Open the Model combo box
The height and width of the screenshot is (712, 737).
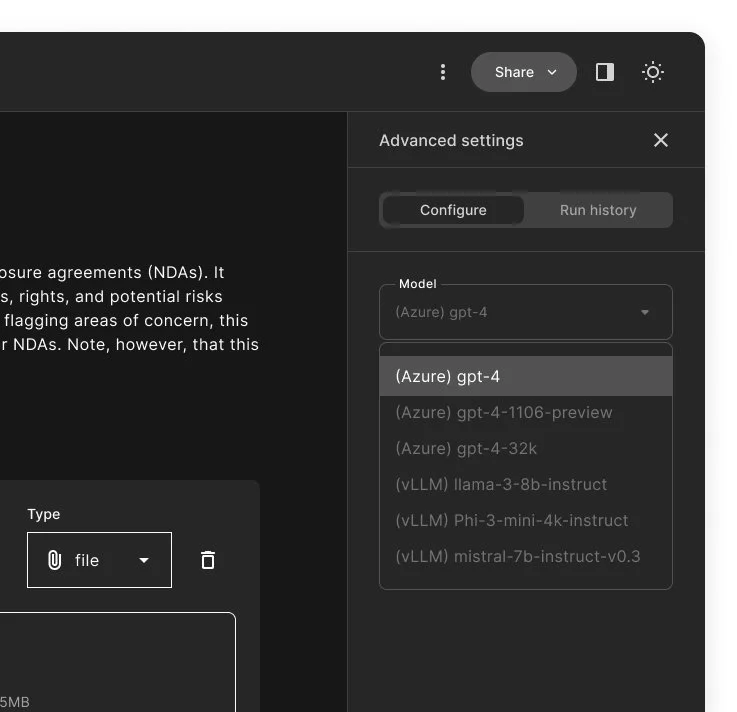tap(525, 312)
